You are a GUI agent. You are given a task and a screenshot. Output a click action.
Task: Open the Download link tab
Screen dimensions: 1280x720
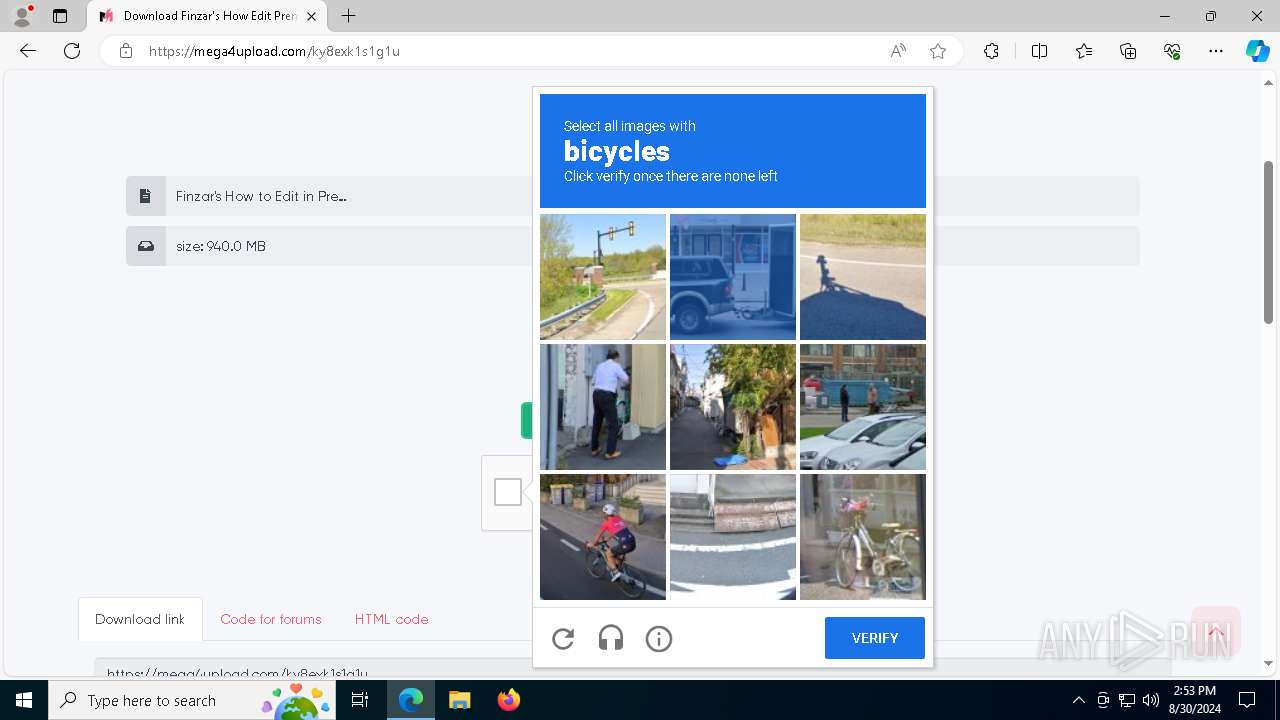point(140,619)
